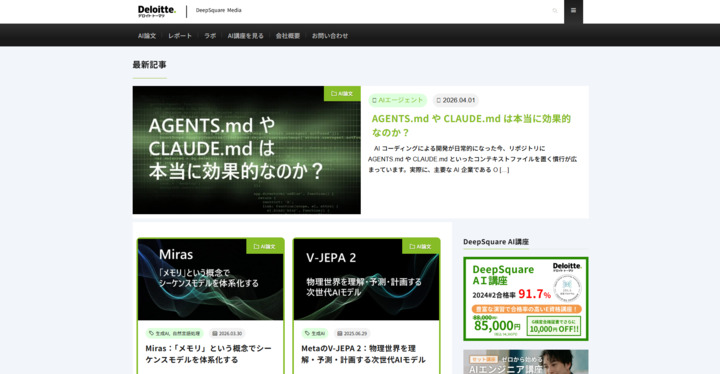Click the 生成AI tag on V-JEPA card

[x=315, y=334]
